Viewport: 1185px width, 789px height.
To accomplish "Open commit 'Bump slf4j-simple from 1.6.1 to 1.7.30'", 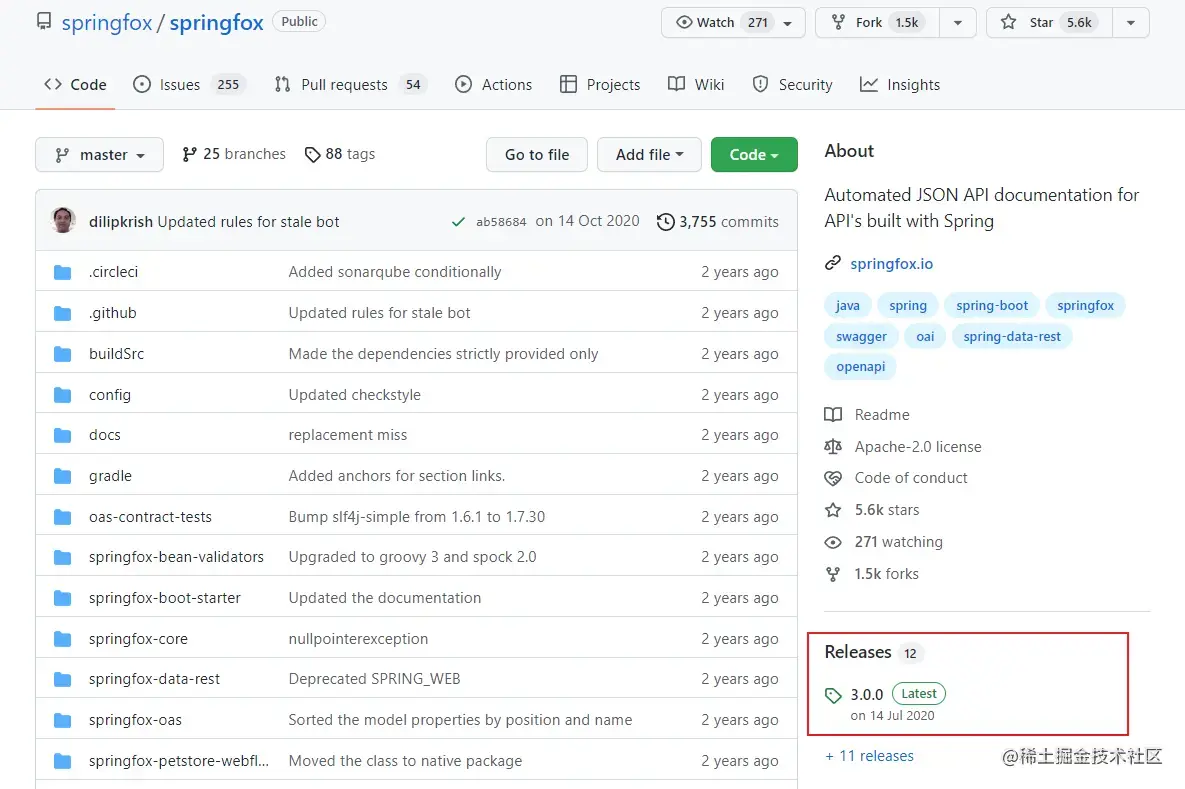I will 416,517.
